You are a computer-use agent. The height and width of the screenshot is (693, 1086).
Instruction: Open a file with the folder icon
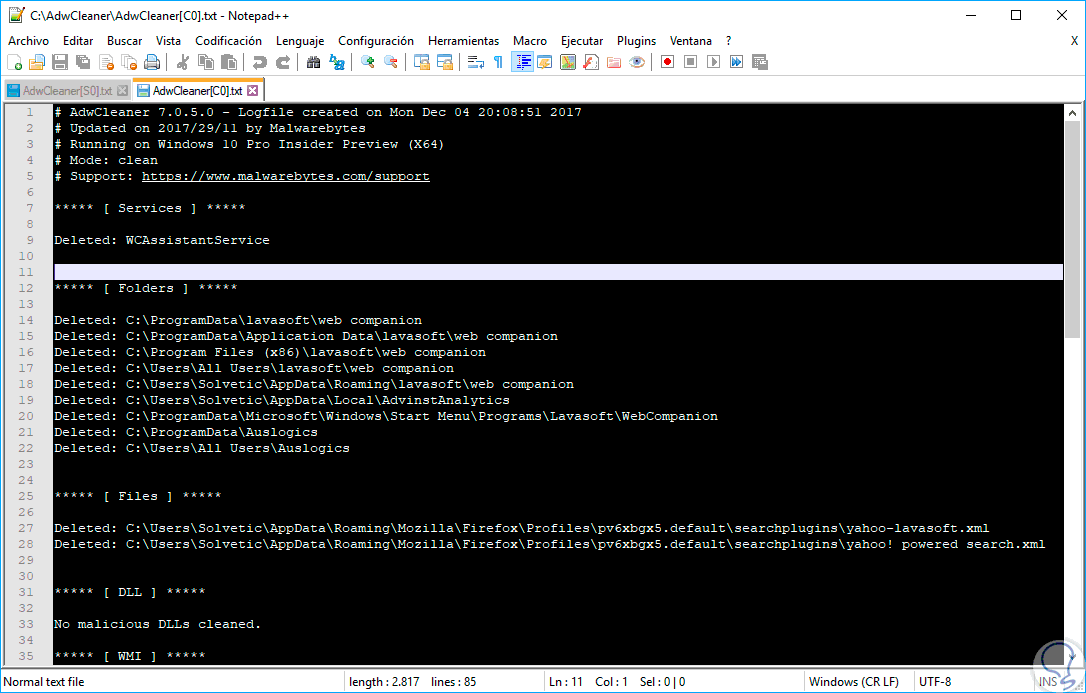click(37, 62)
